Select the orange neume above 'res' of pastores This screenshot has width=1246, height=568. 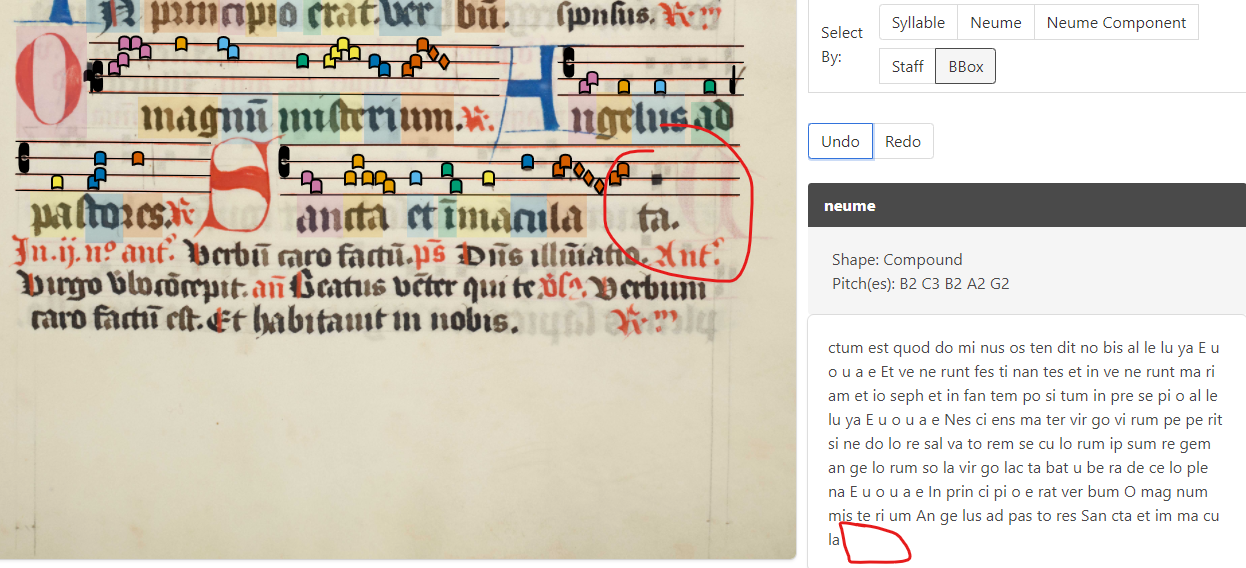[x=138, y=158]
